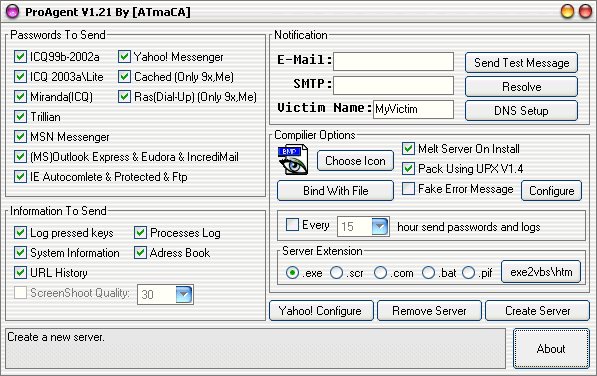This screenshot has width=597, height=376.
Task: Click the purple orb icon in title bar
Action: [x=13, y=12]
